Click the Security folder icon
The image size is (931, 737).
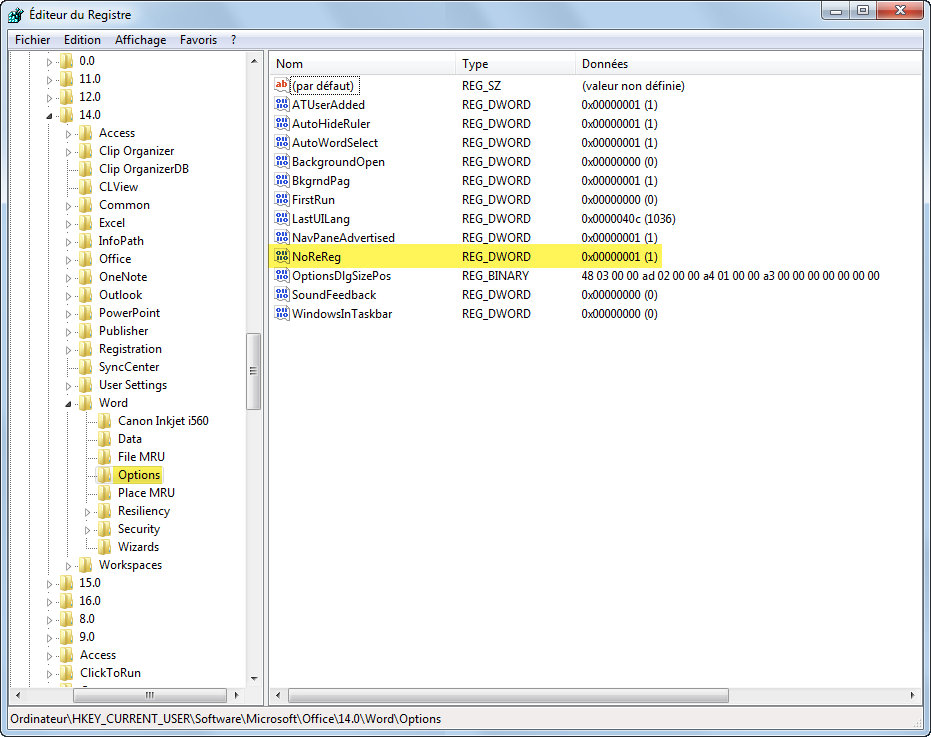pos(104,529)
